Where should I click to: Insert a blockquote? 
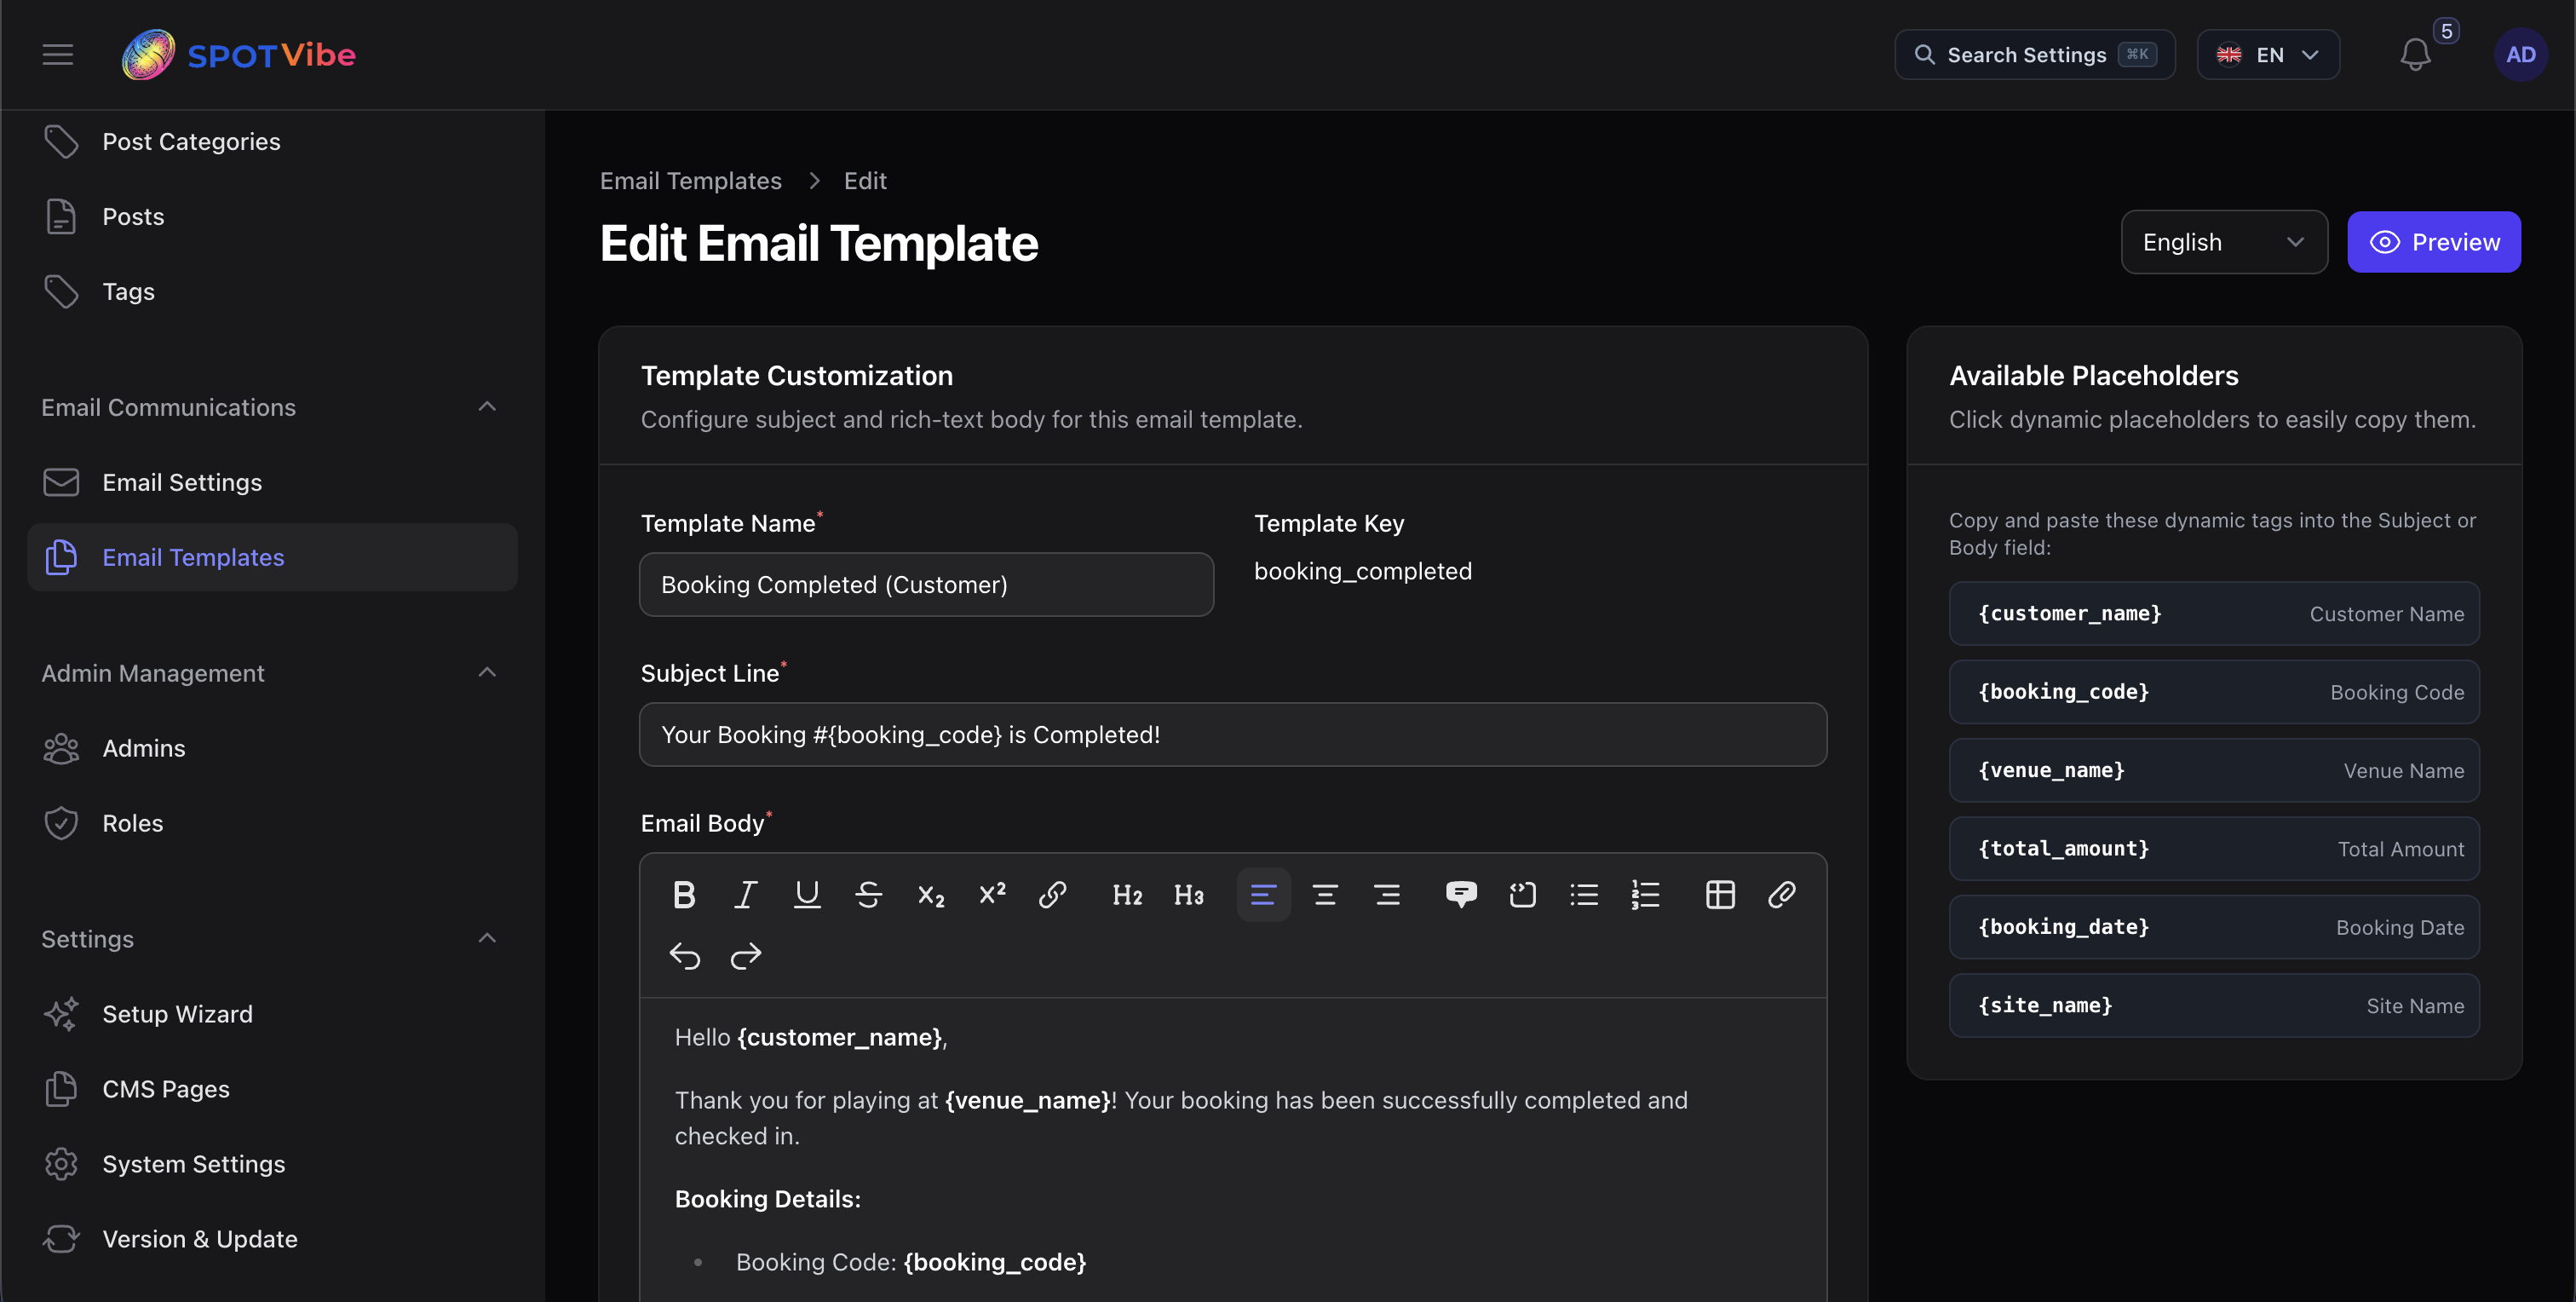[1461, 894]
